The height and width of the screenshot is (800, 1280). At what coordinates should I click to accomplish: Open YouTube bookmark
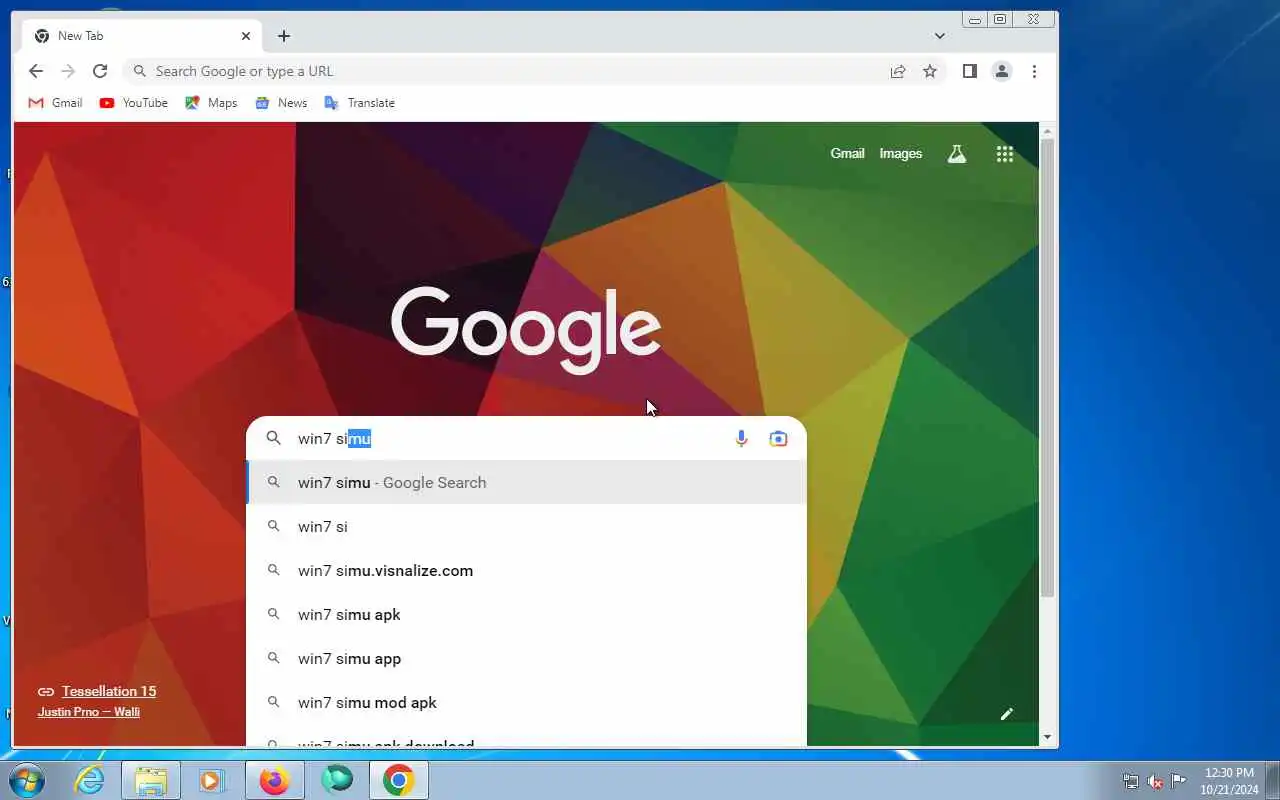point(134,103)
